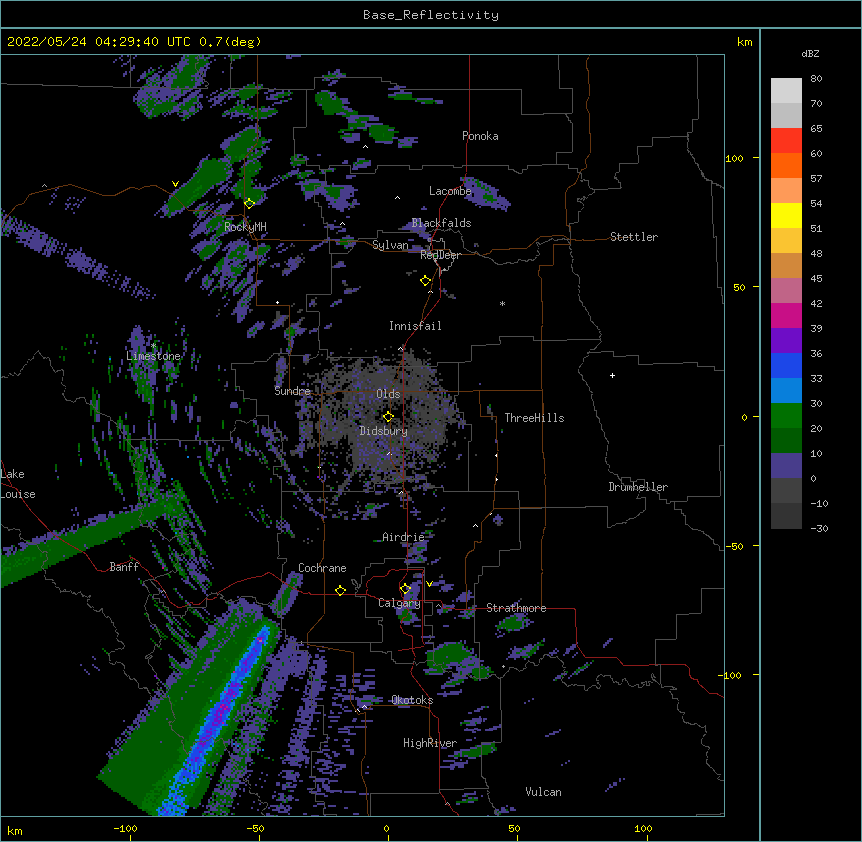862x842 pixels.
Task: Click the Limestone label
Action: [x=153, y=356]
